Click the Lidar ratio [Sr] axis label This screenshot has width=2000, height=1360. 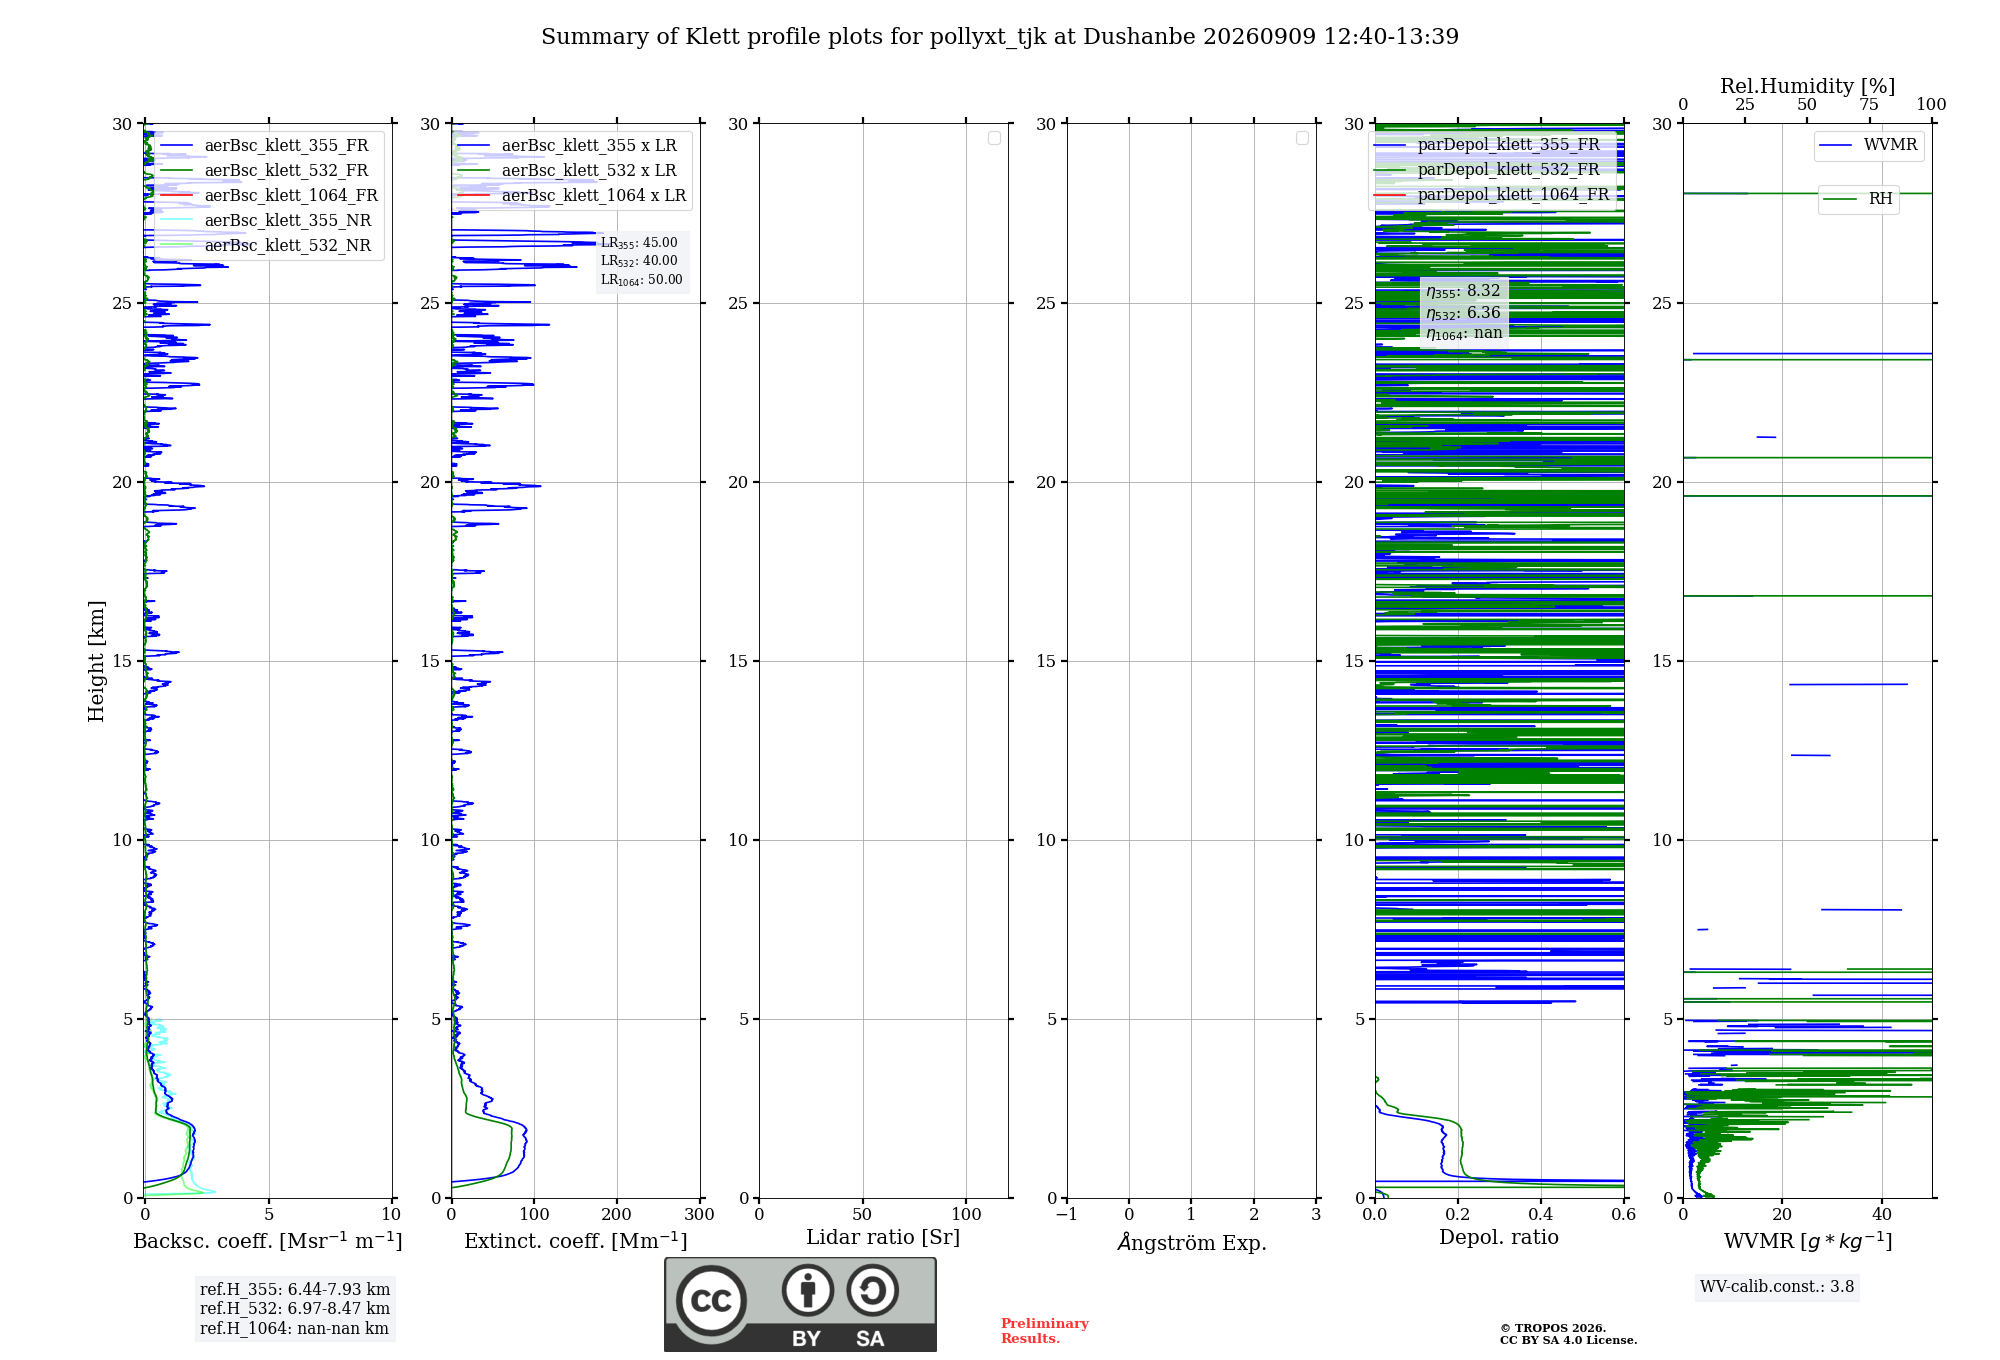pos(883,1238)
